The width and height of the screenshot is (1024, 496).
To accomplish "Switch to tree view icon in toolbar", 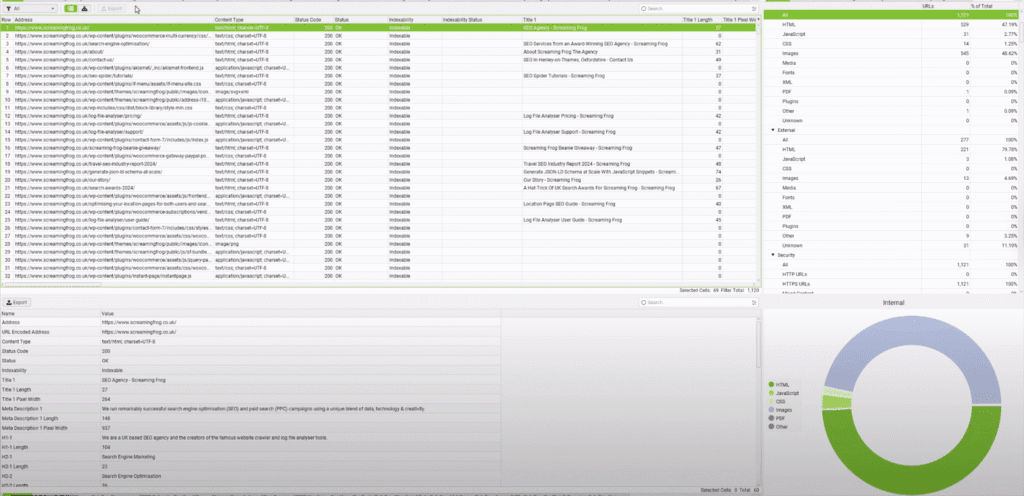I will click(x=84, y=8).
